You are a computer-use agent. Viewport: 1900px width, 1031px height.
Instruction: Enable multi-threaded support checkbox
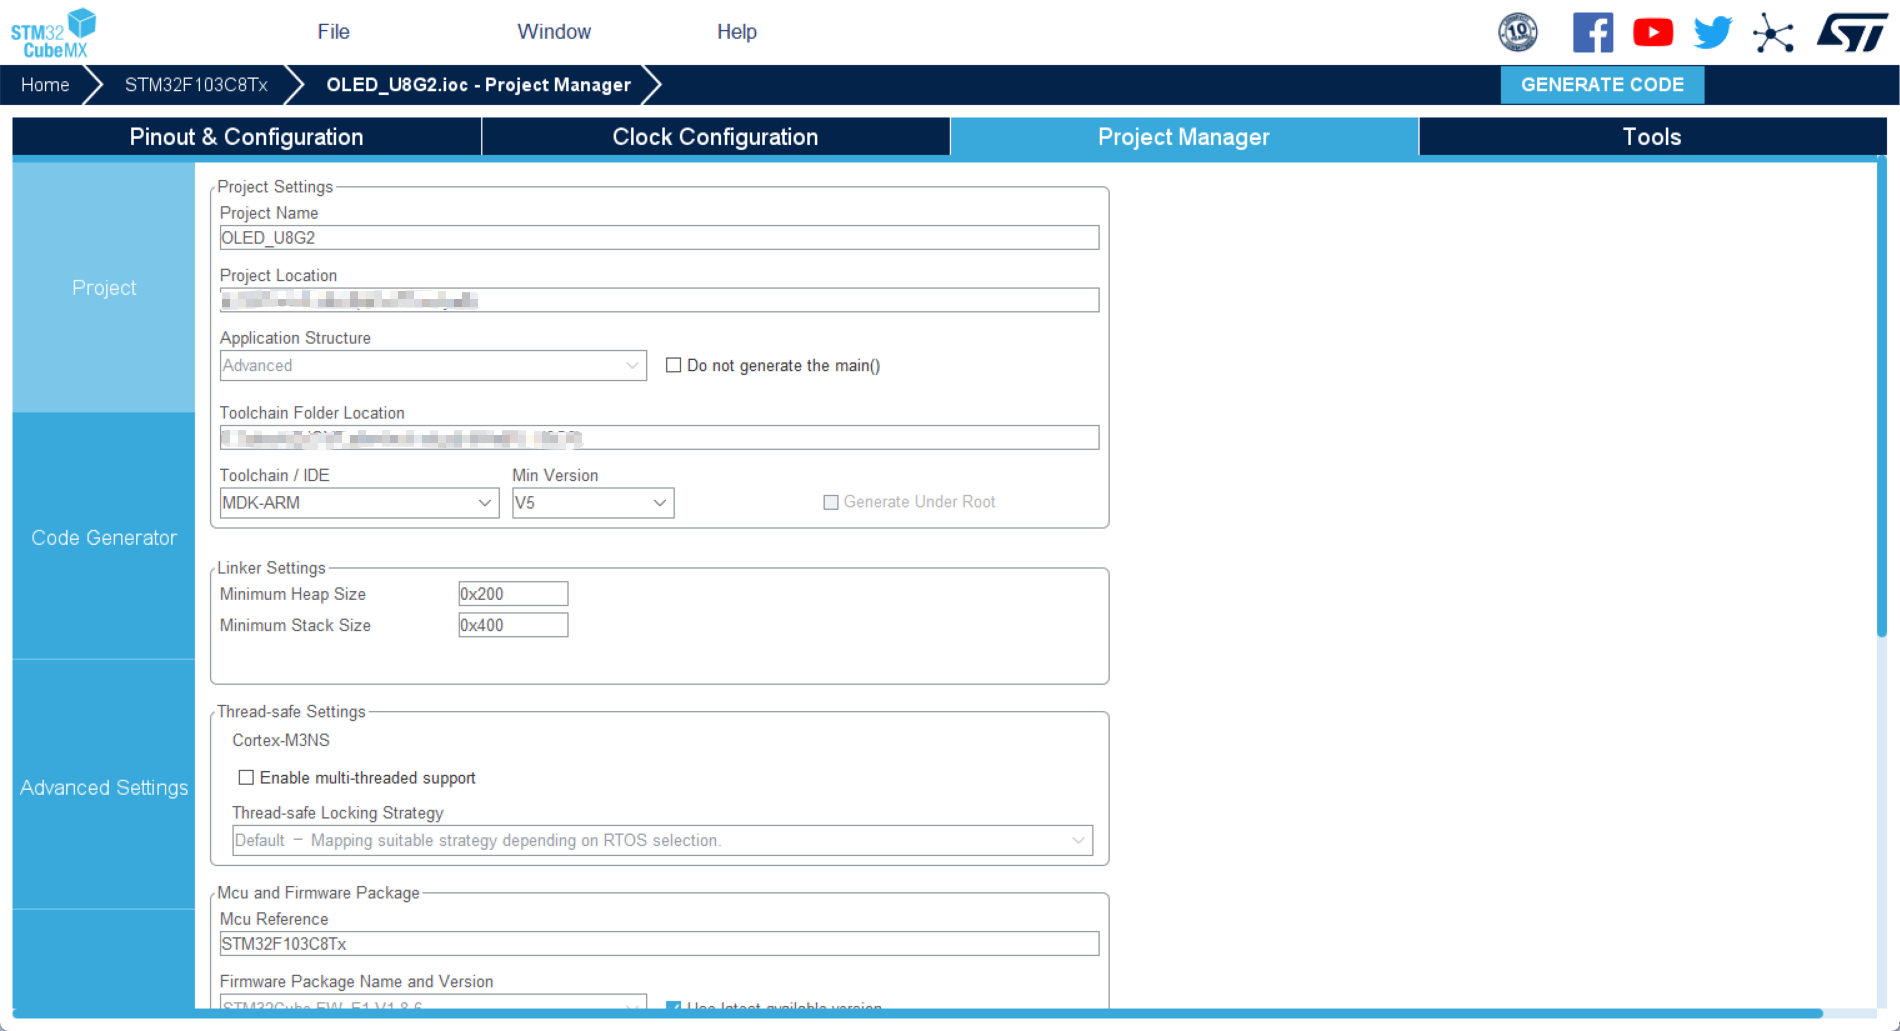246,777
